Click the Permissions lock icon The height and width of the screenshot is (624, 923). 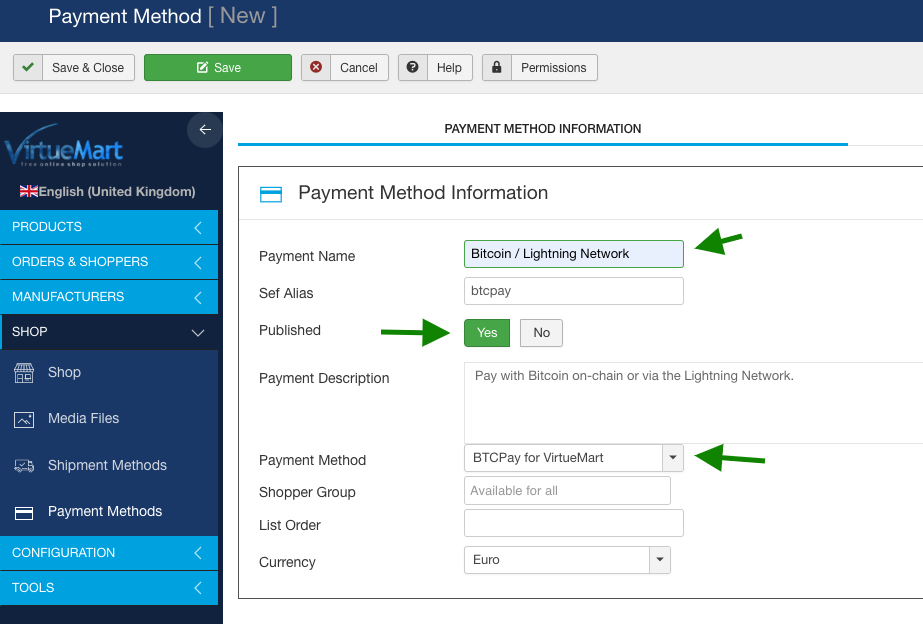pyautogui.click(x=497, y=67)
